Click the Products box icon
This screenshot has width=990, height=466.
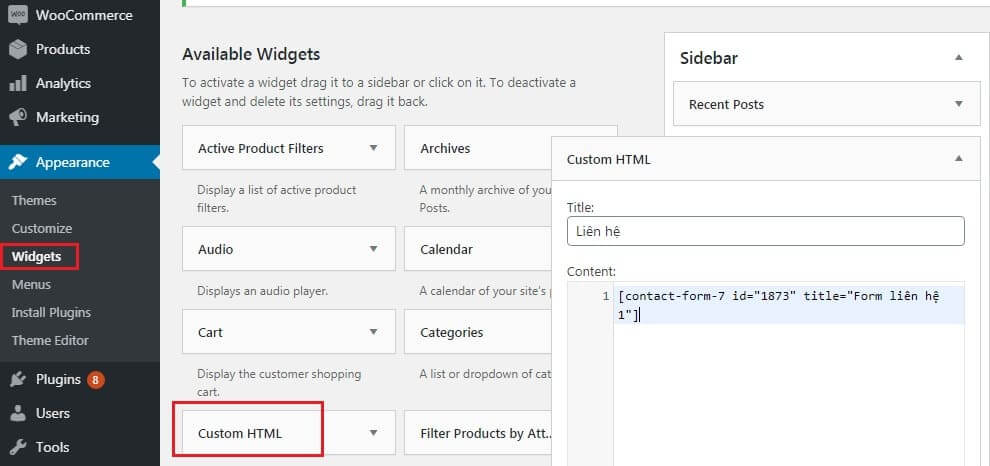point(17,49)
